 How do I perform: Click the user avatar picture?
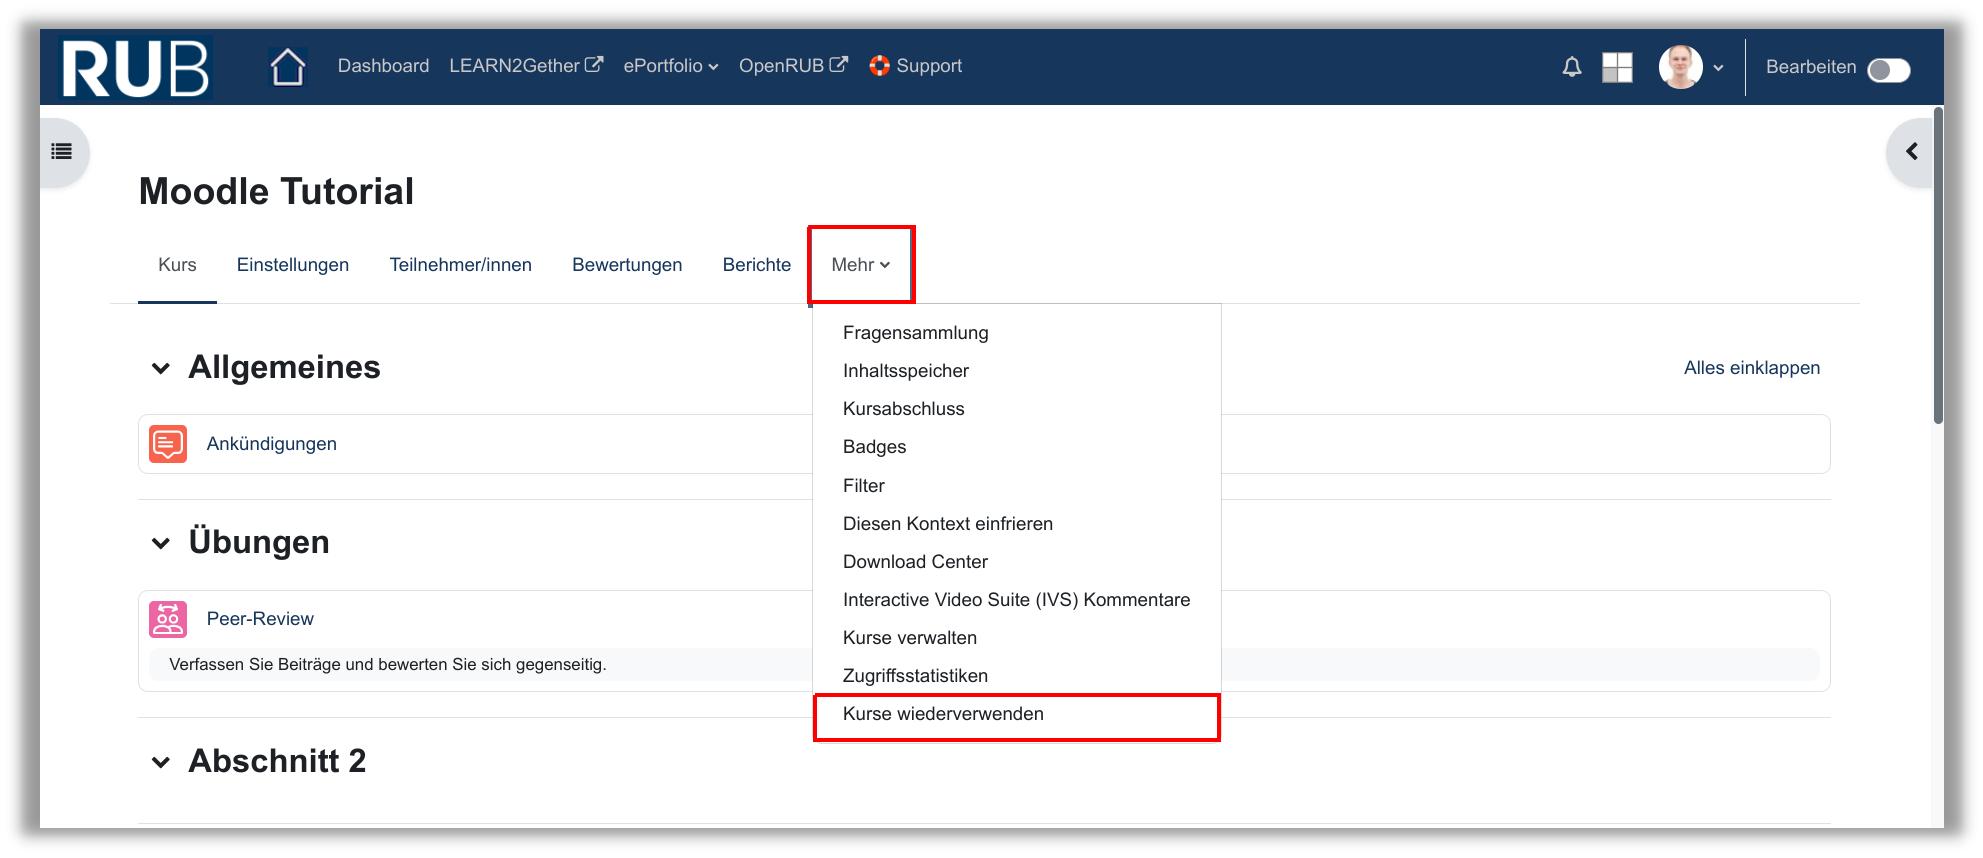pos(1680,67)
